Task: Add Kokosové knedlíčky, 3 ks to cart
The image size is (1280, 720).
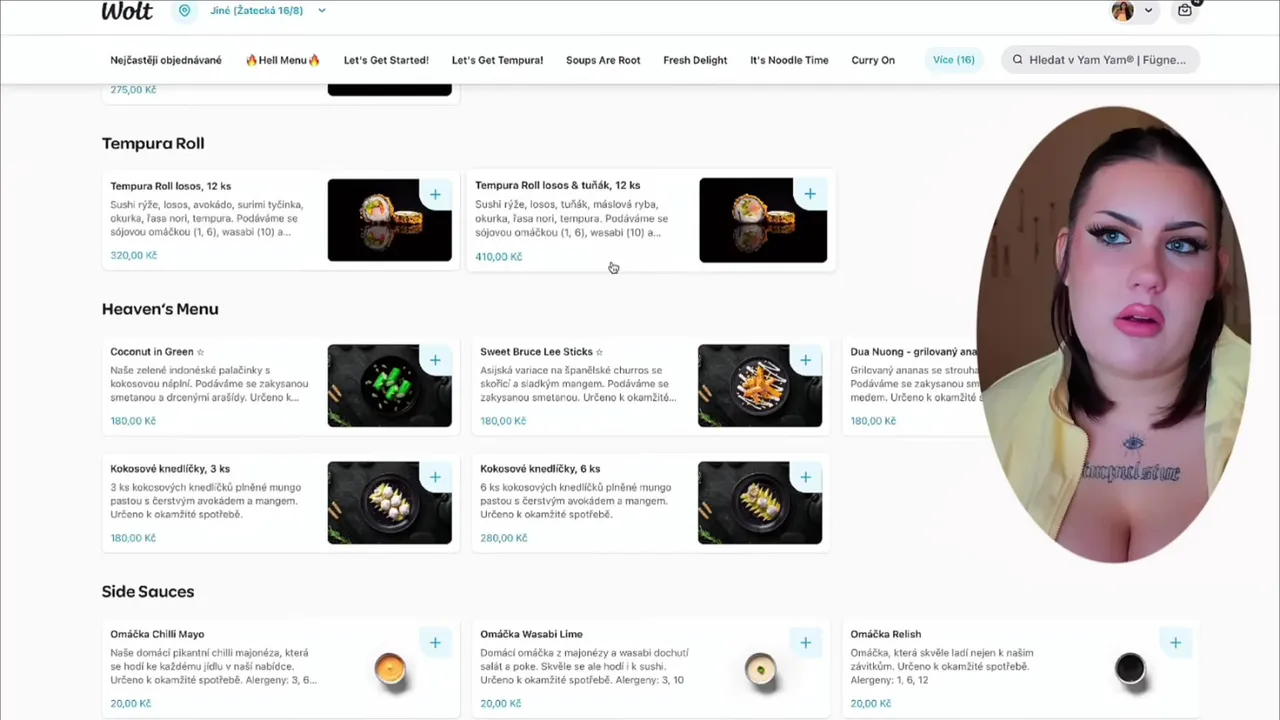Action: [435, 477]
